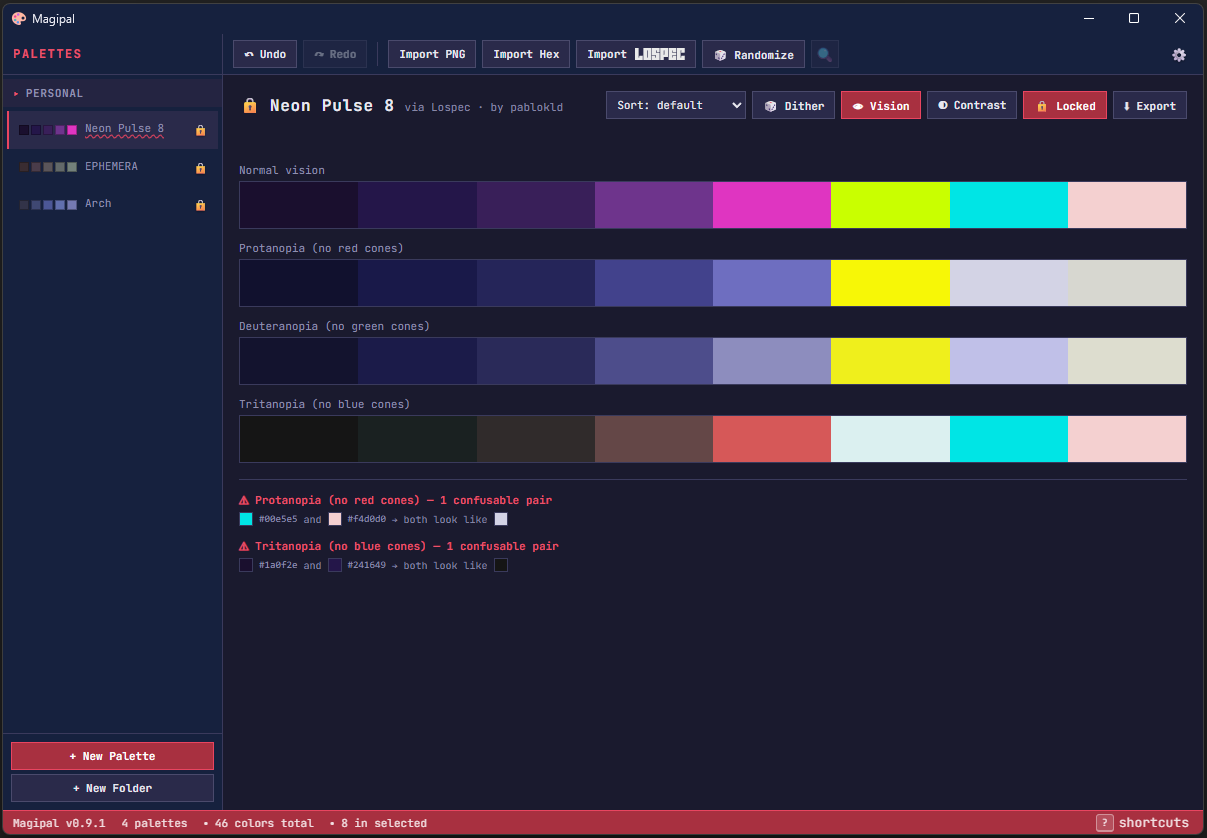Click the 'Normal vision' label
The width and height of the screenshot is (1207, 838).
coord(282,170)
